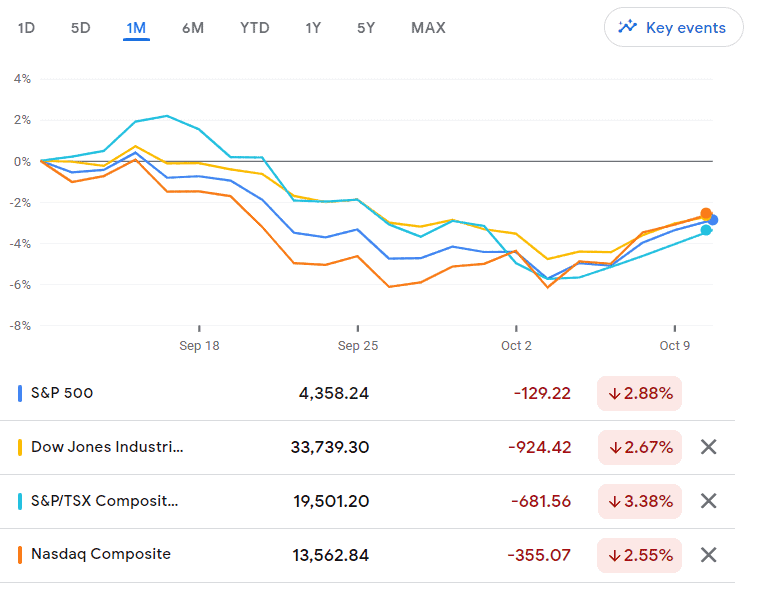
Task: Select the 6M time range tab
Action: click(x=193, y=28)
